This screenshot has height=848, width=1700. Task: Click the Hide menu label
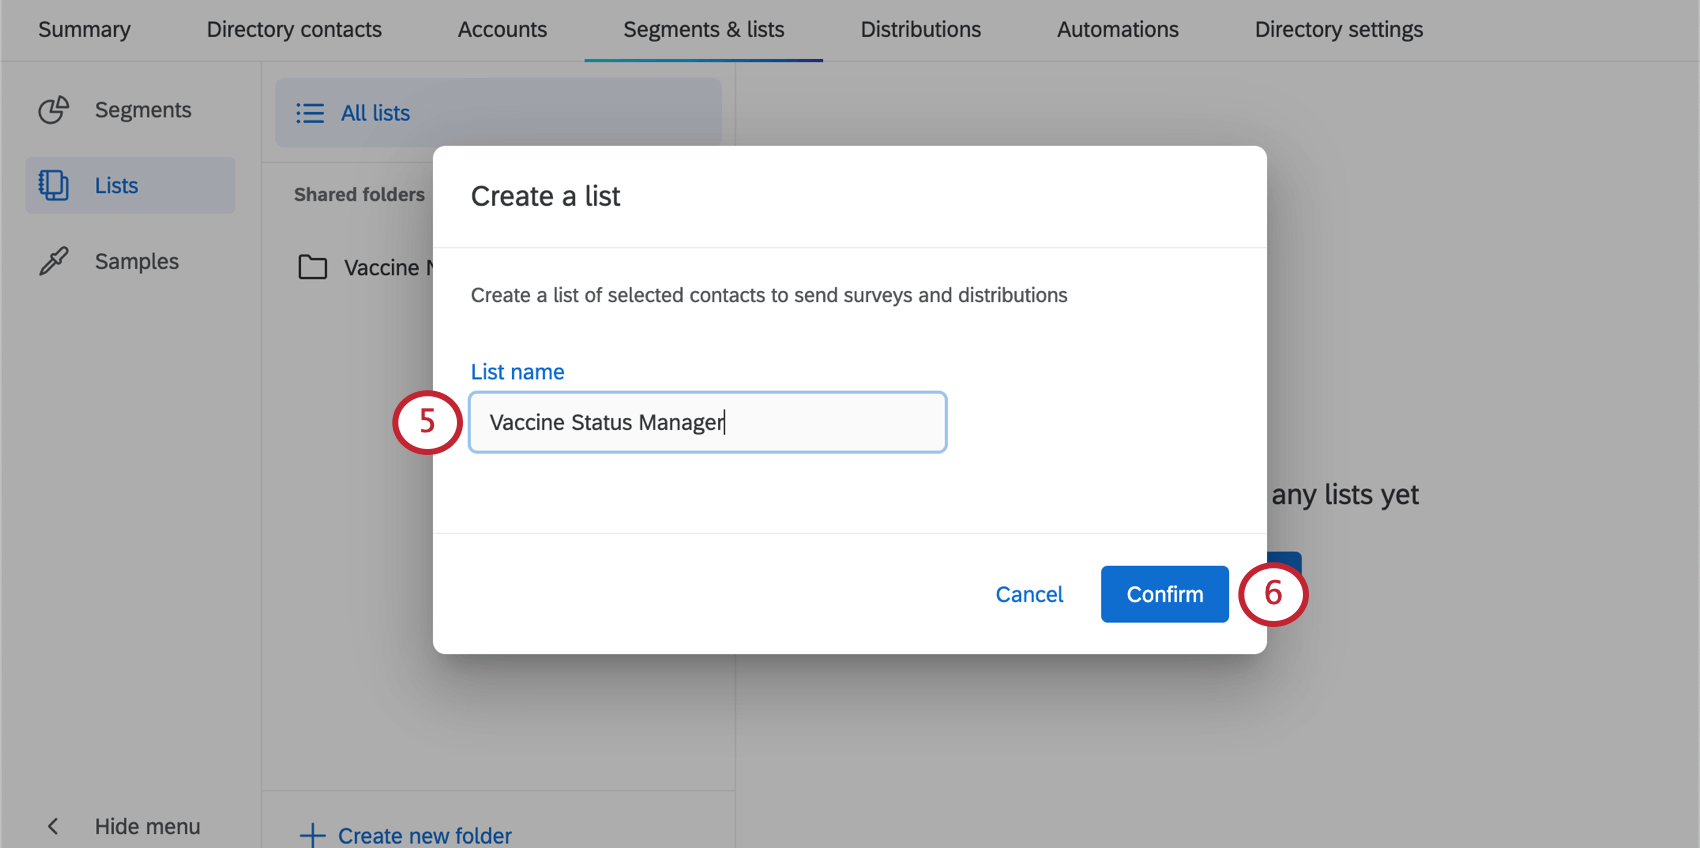(147, 826)
